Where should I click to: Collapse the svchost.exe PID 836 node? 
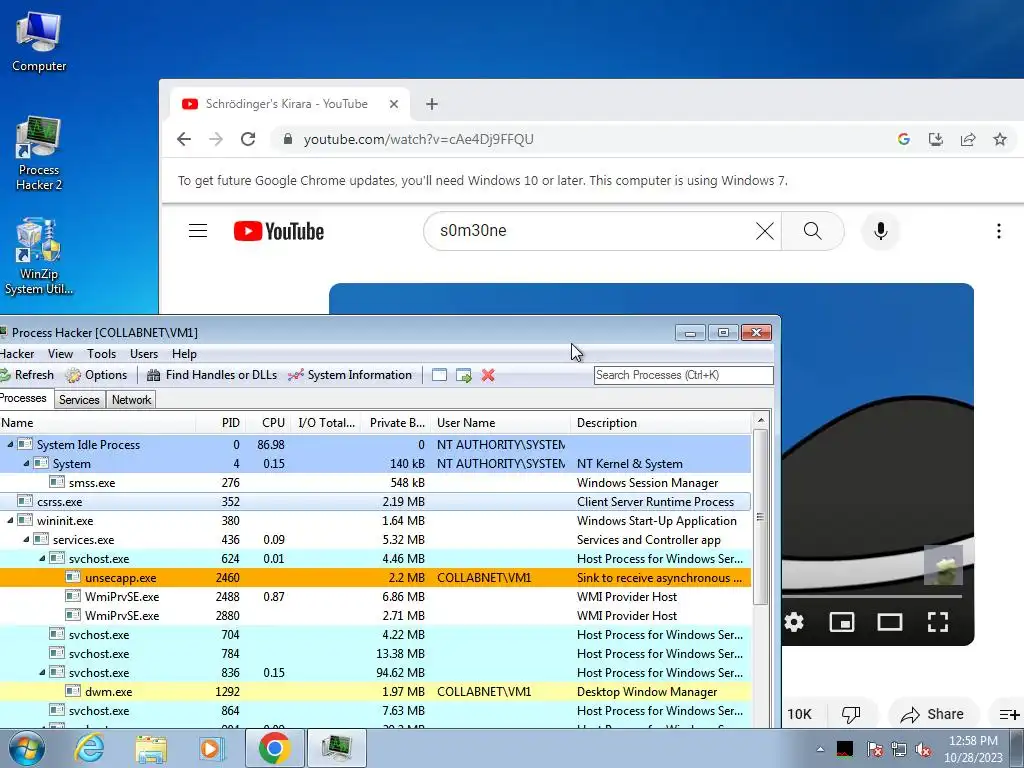coord(42,673)
